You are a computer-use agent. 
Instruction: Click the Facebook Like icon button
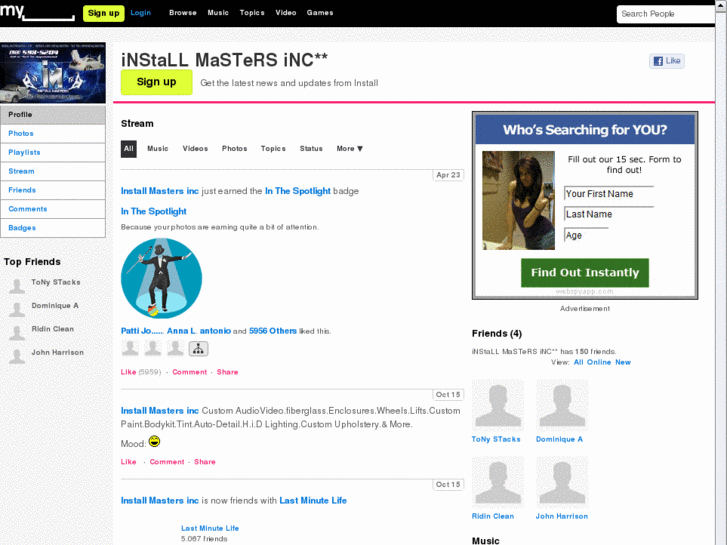[667, 61]
